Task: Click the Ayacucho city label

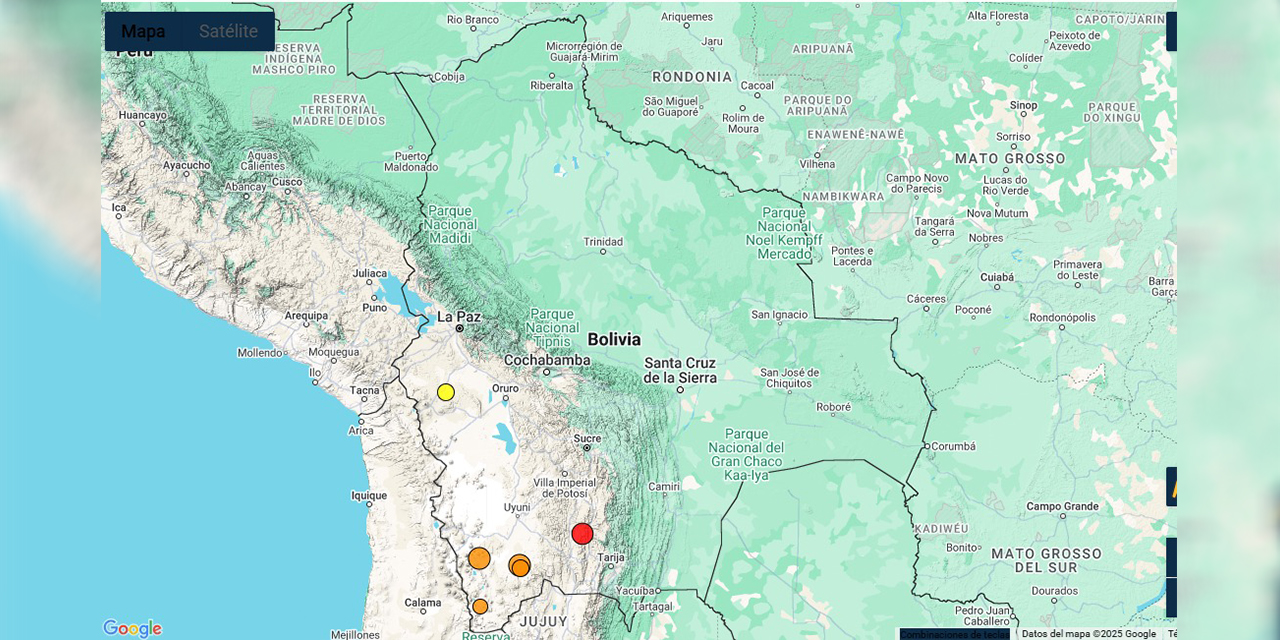Action: 188,165
